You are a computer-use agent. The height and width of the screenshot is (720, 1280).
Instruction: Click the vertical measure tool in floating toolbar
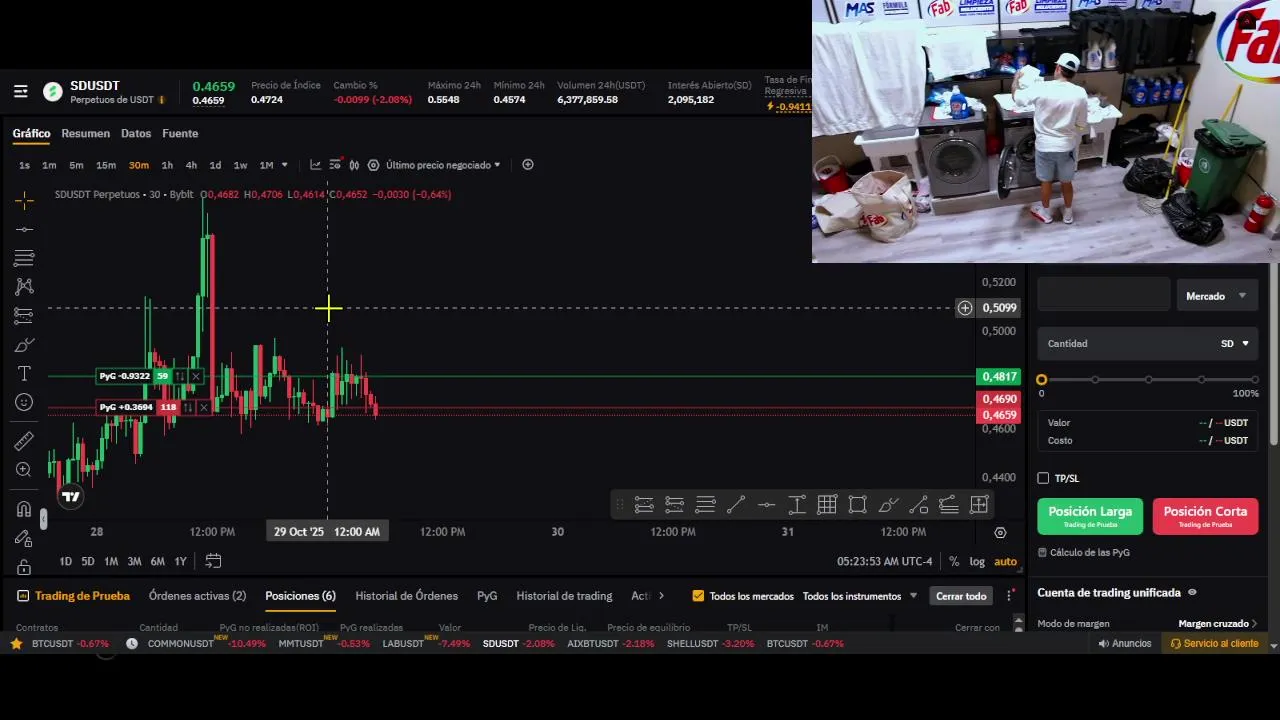(797, 505)
